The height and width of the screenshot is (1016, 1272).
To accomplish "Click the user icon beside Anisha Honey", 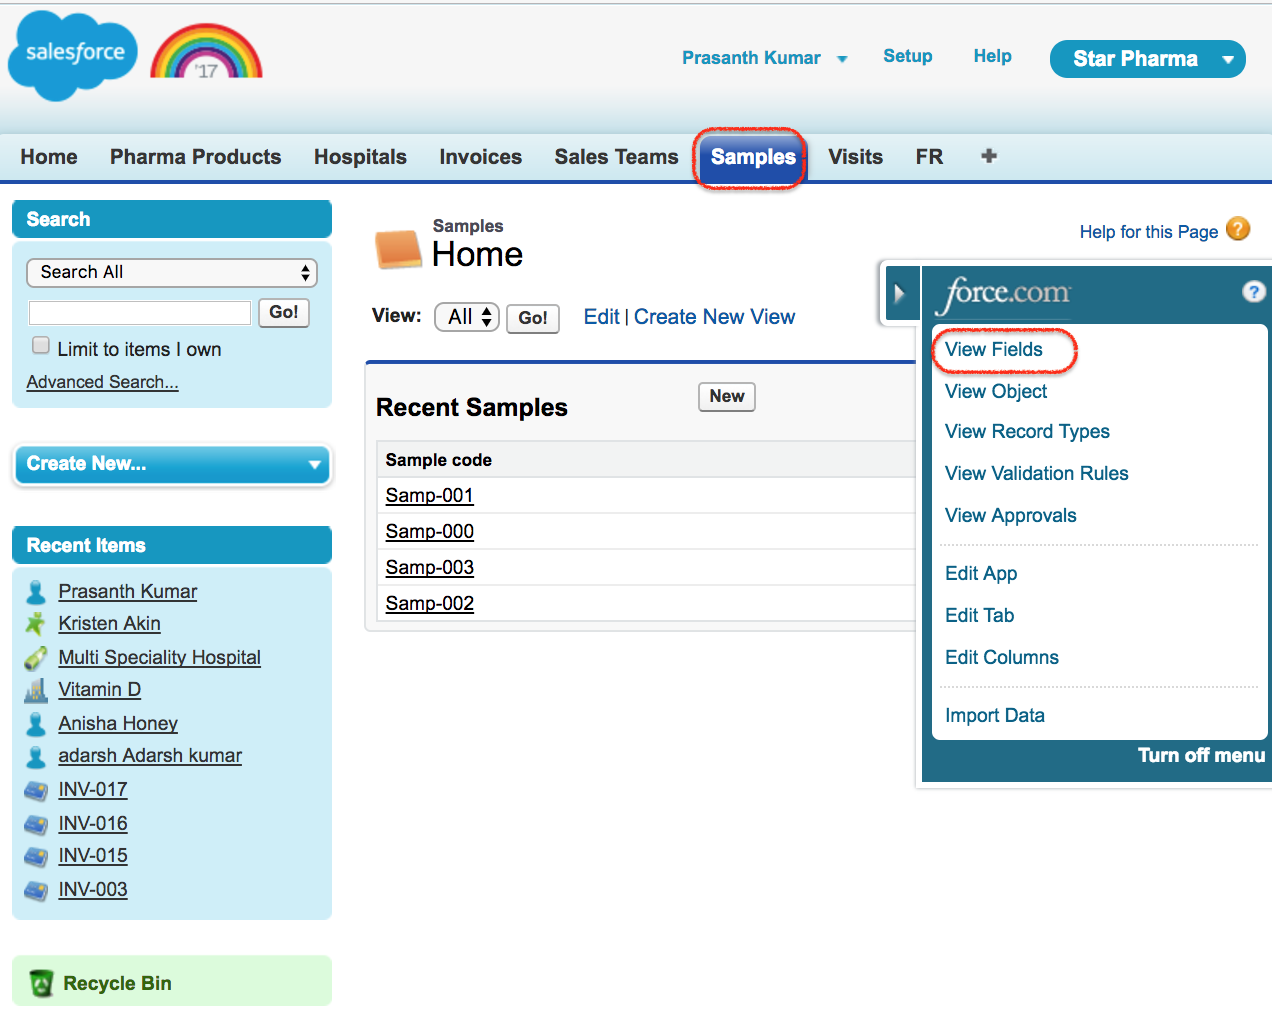I will coord(36,724).
